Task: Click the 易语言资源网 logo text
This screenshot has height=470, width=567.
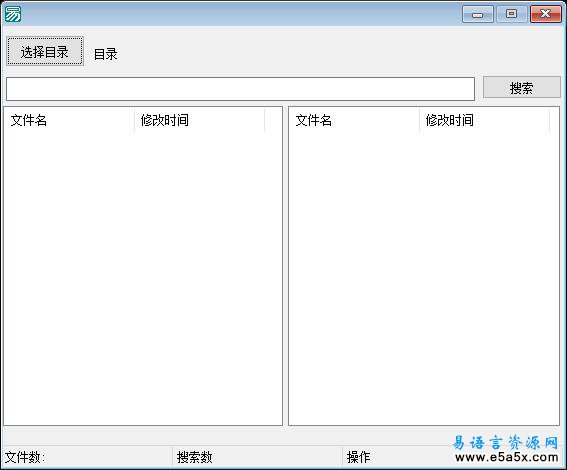Action: (506, 442)
